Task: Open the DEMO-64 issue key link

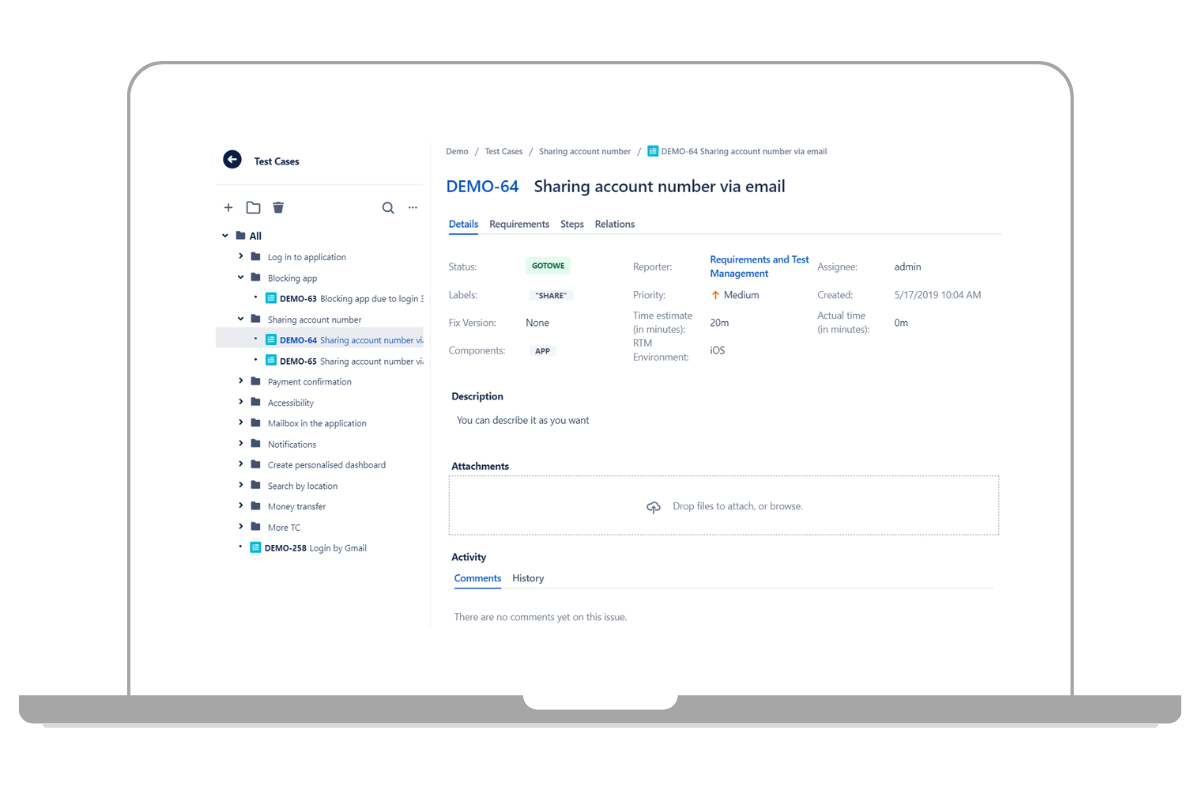Action: [x=482, y=186]
